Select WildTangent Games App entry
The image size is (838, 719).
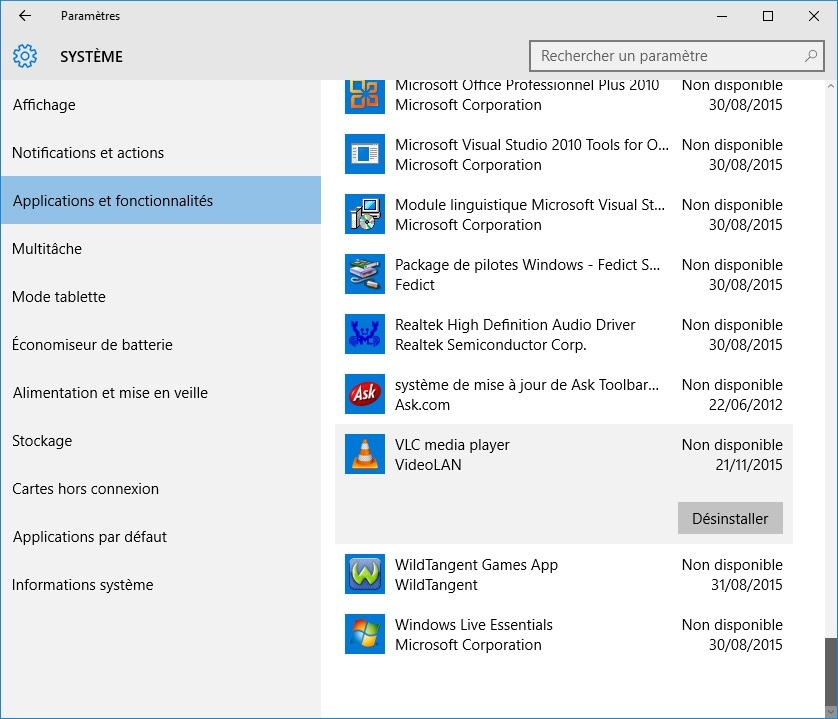point(564,574)
